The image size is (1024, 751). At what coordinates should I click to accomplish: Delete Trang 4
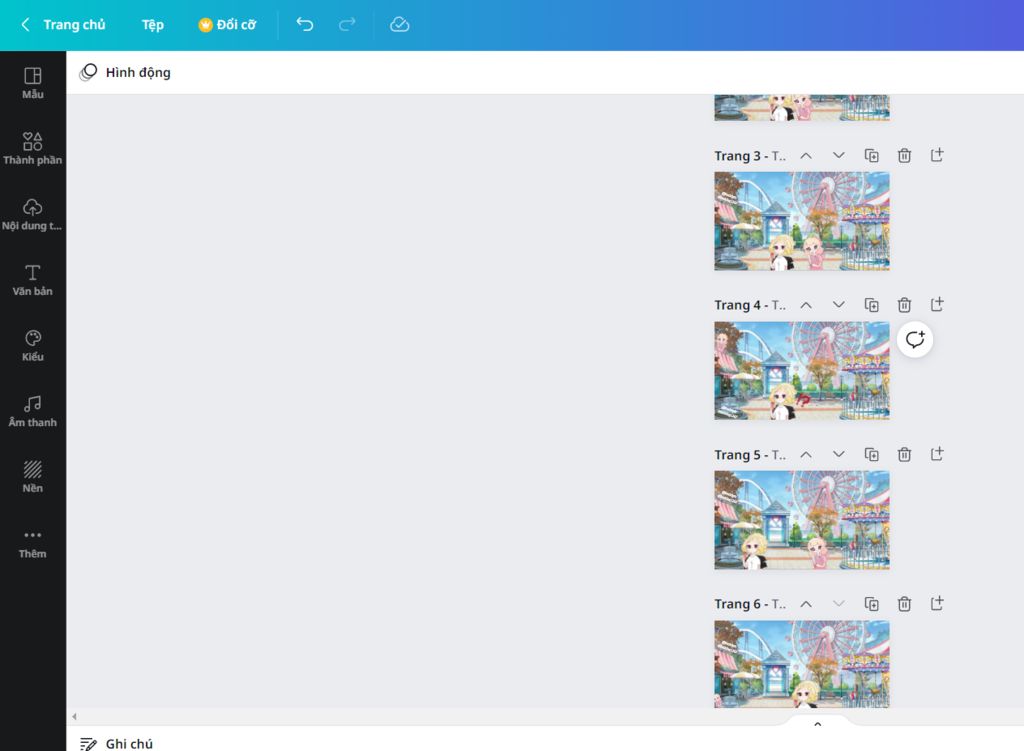[x=904, y=305]
